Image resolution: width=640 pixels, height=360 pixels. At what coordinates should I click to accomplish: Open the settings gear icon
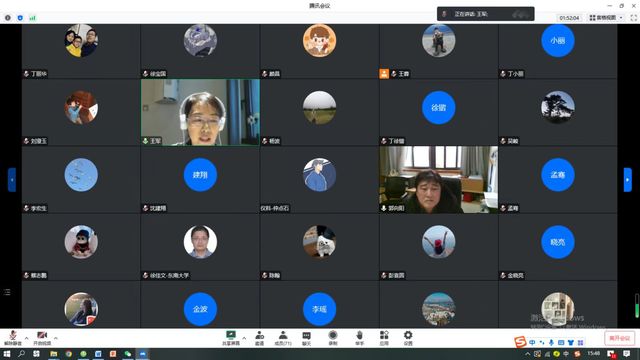coord(408,338)
